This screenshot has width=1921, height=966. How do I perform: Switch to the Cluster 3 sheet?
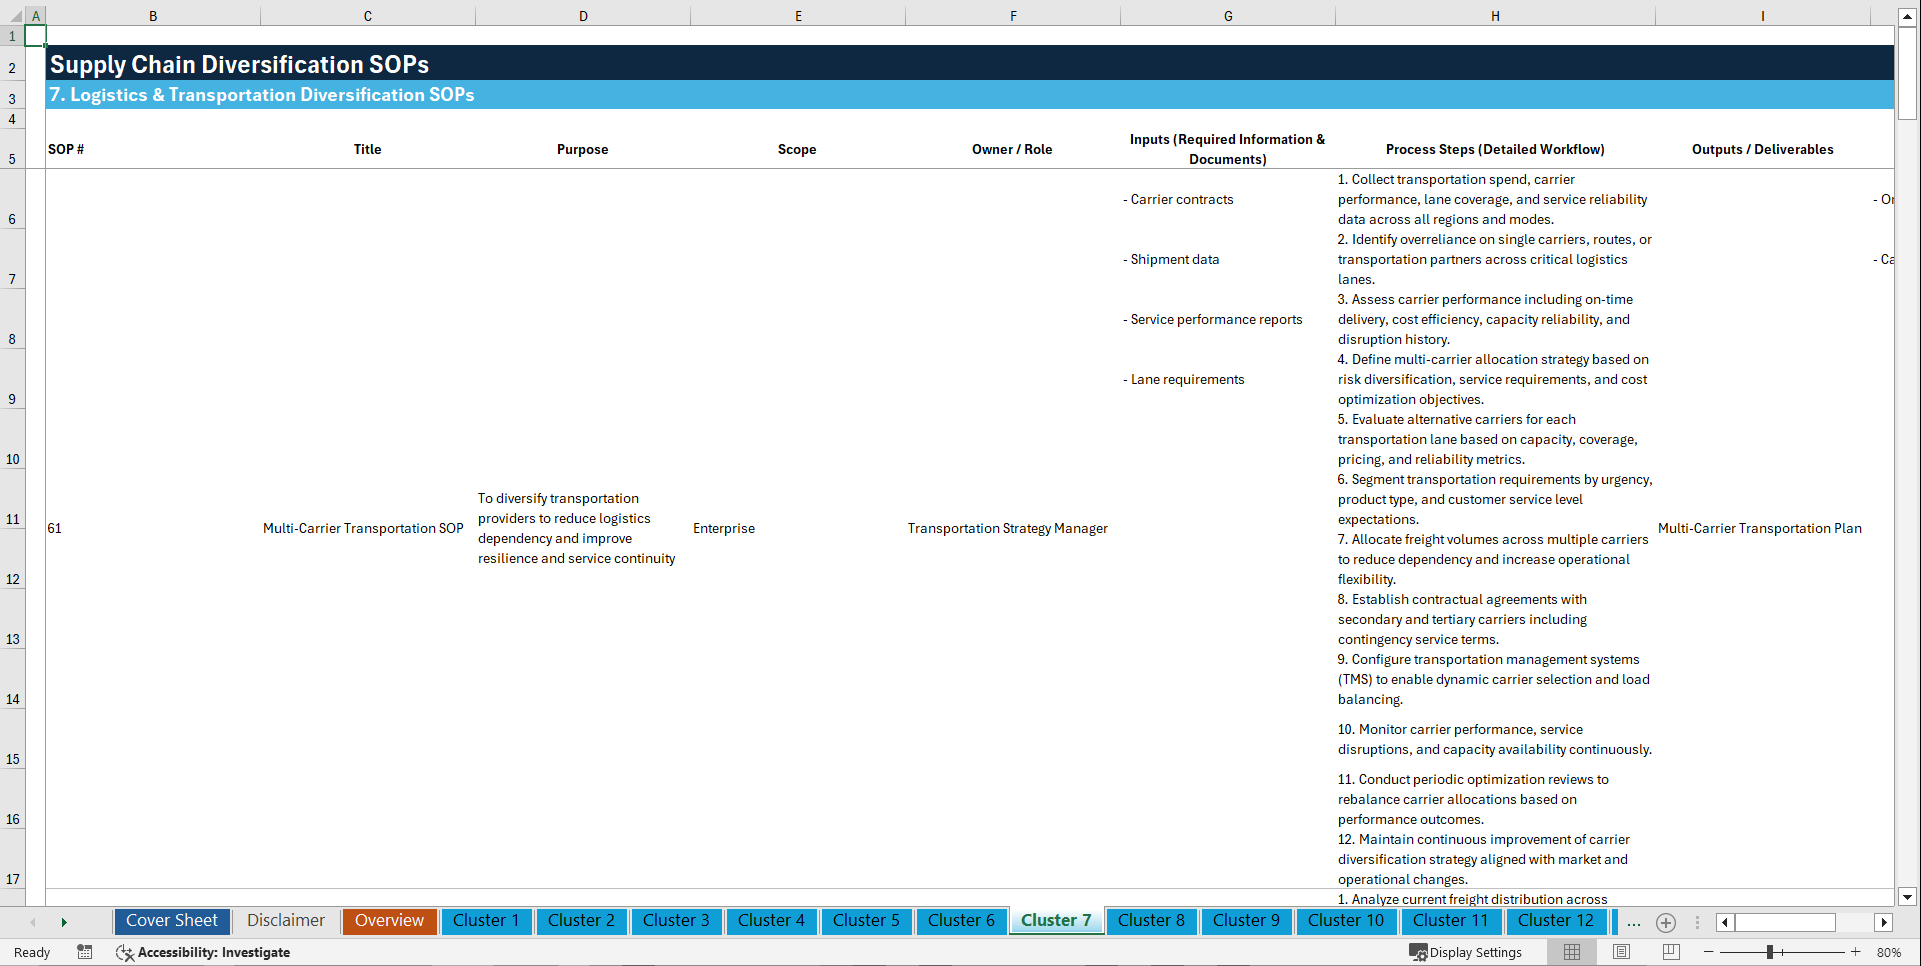click(676, 921)
